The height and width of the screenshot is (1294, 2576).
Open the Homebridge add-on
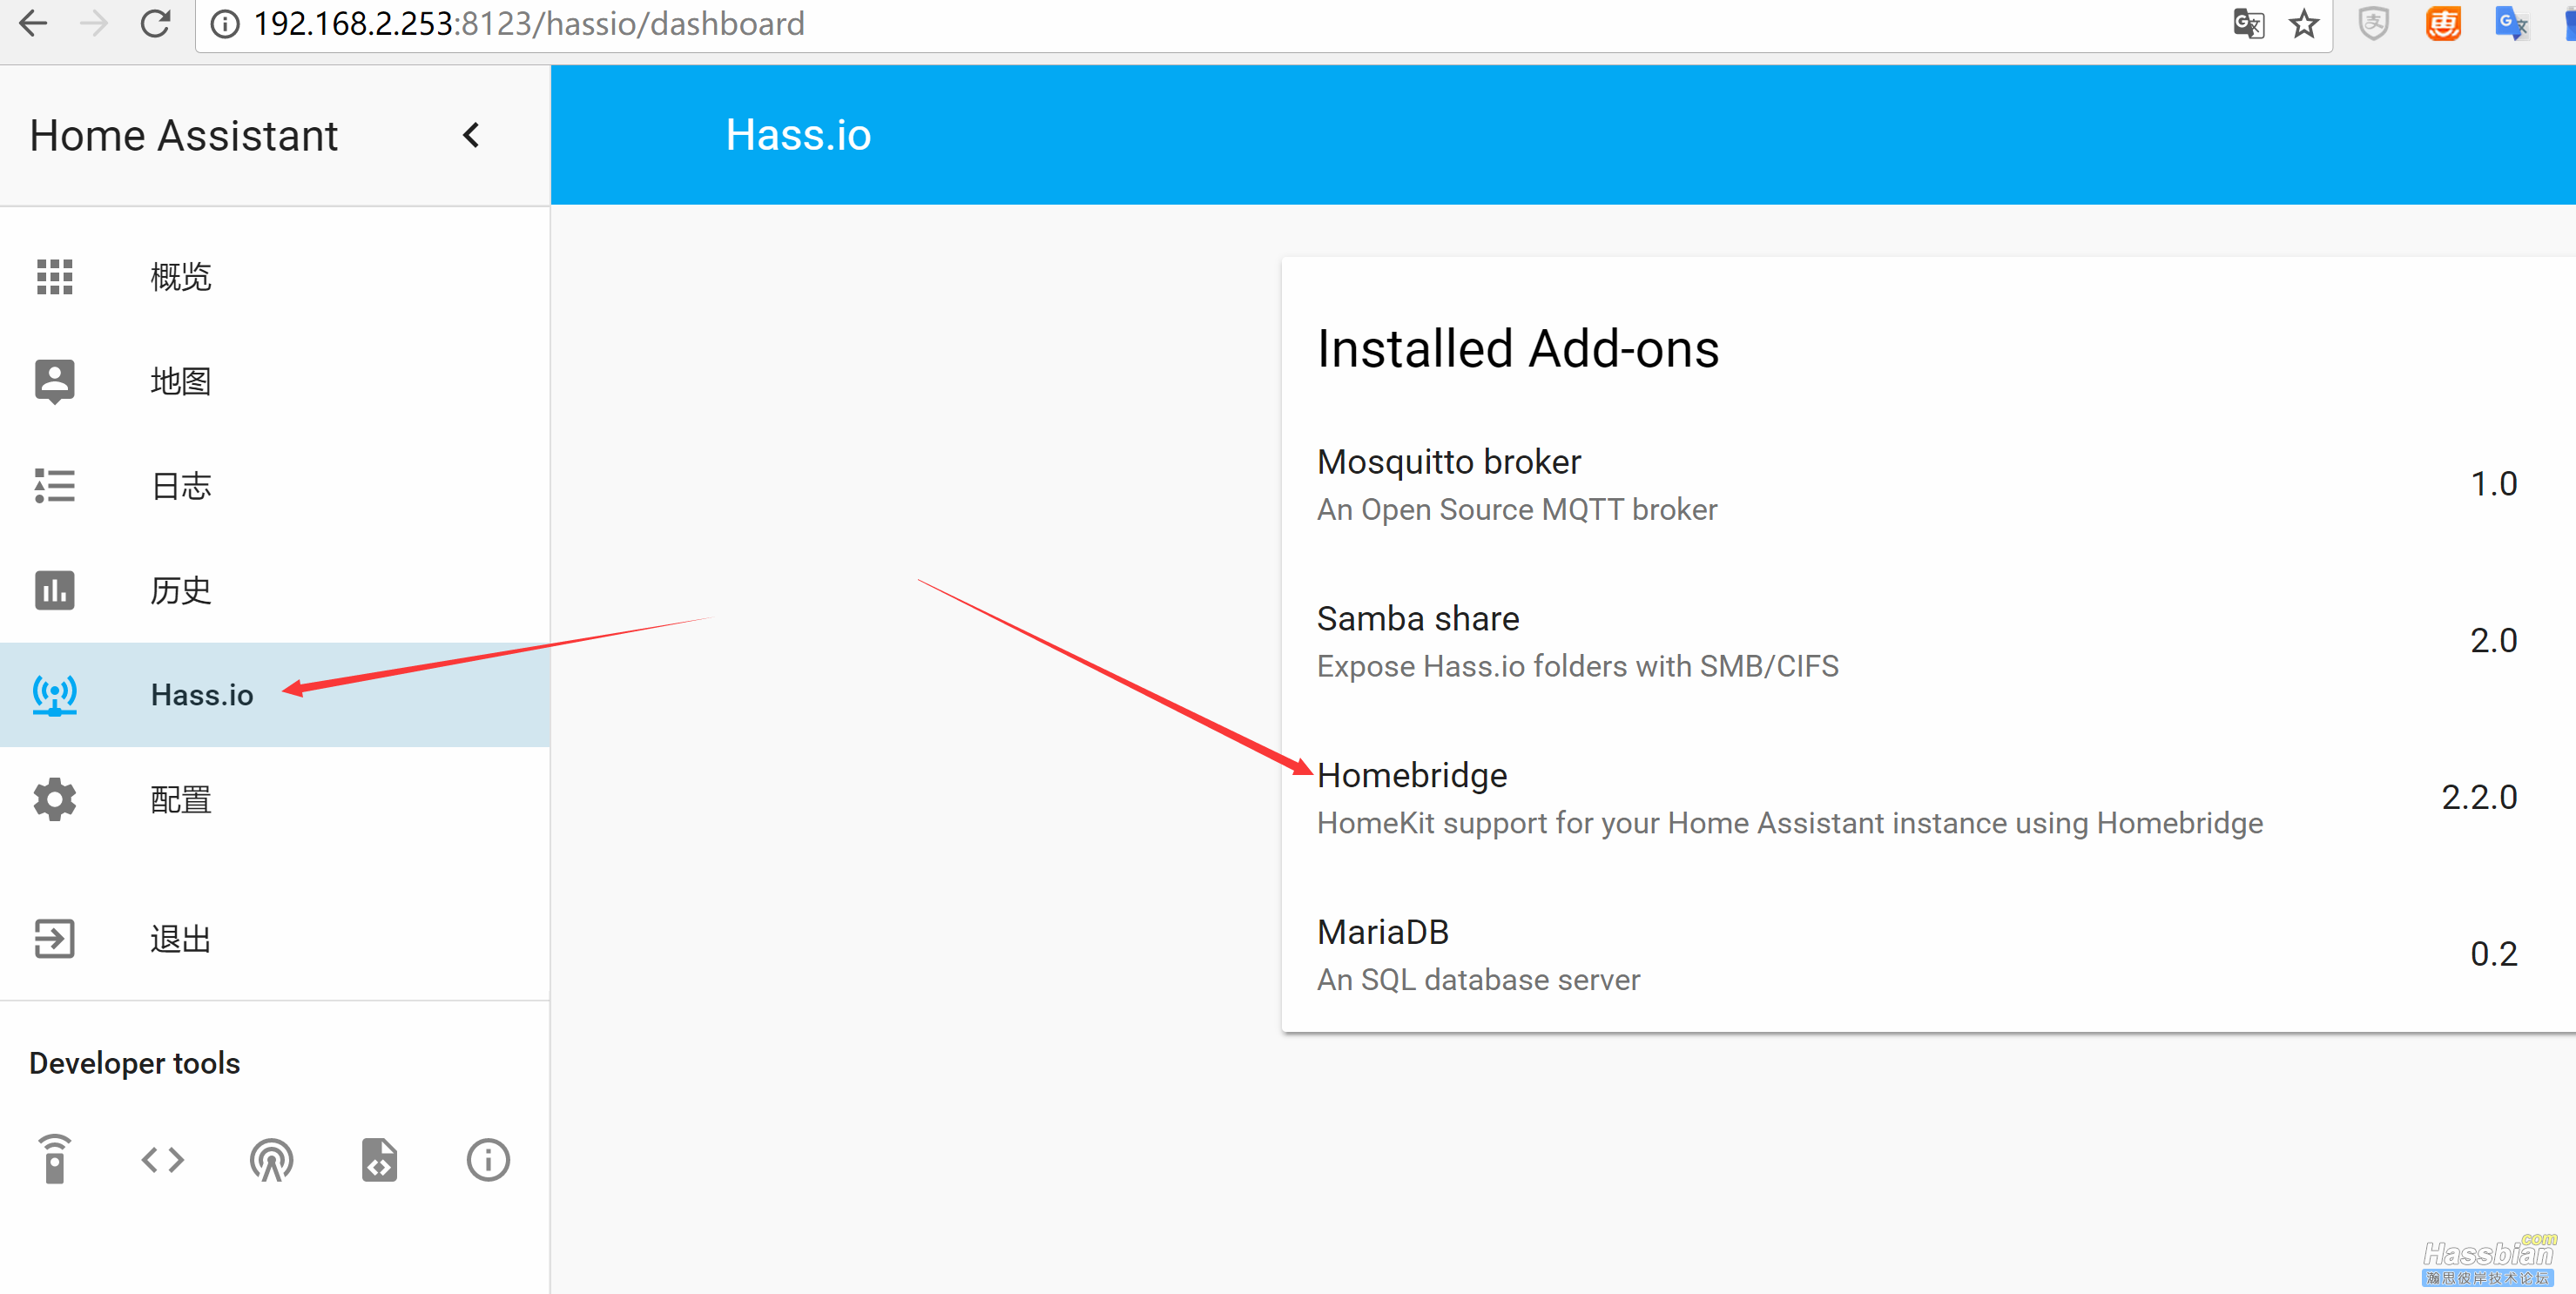click(1928, 798)
